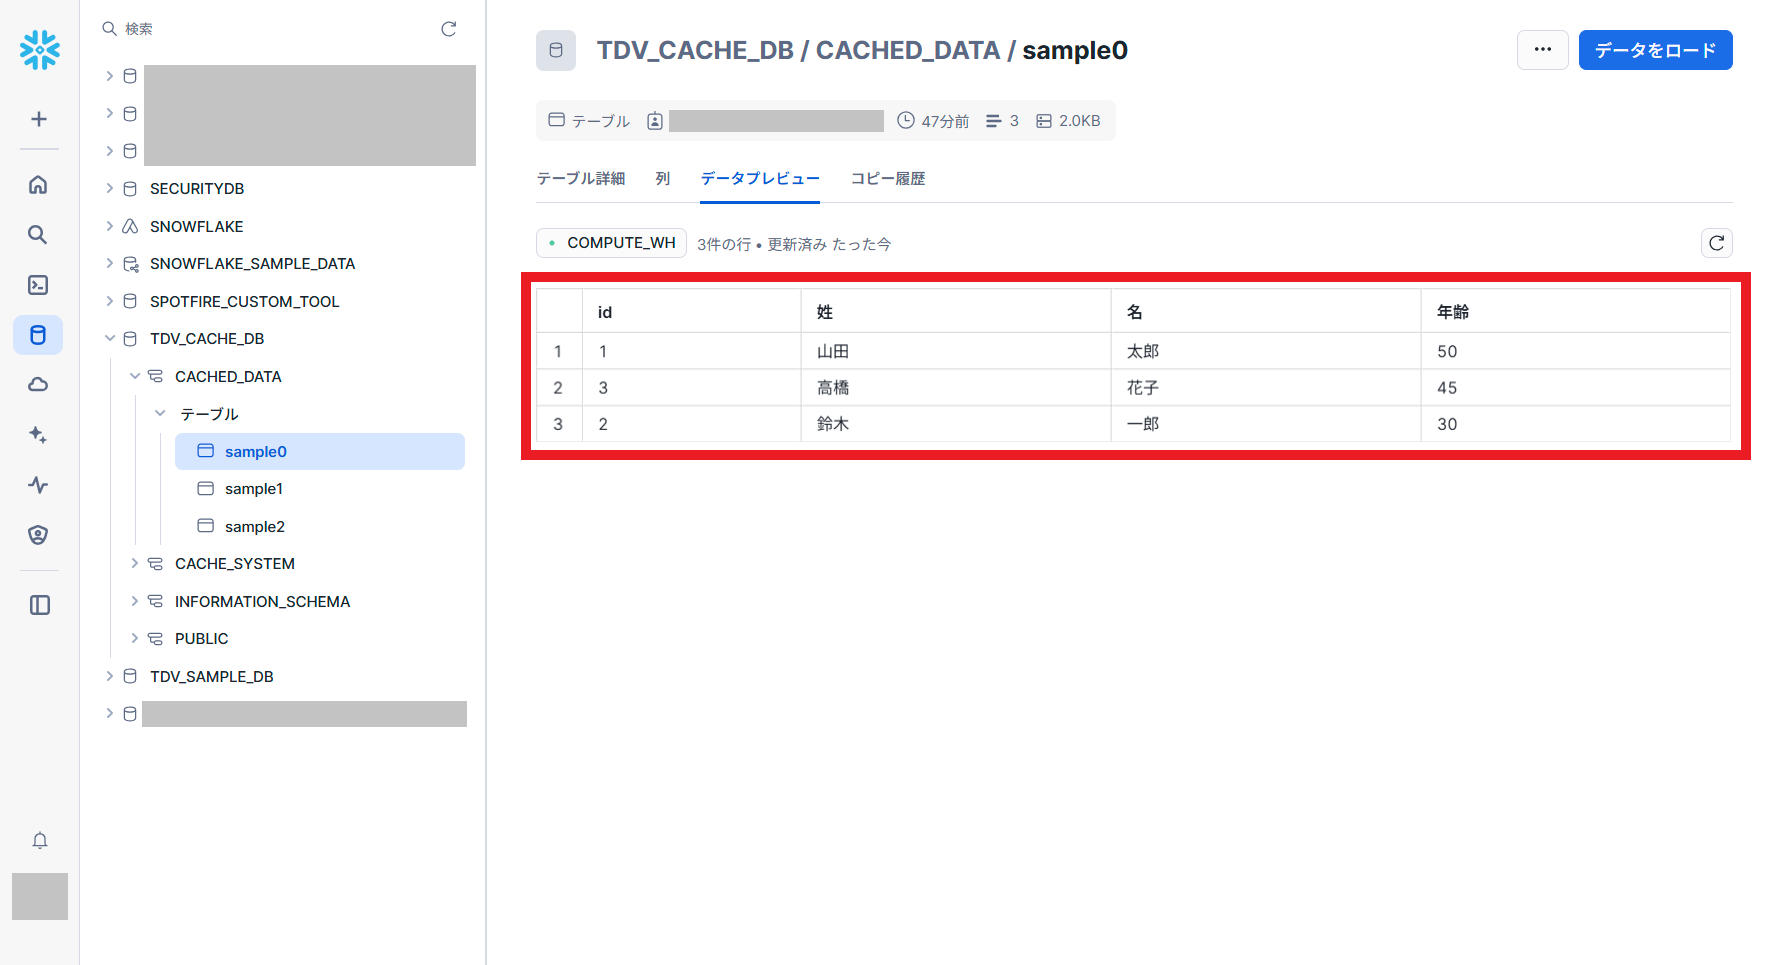Viewport: 1783px width, 965px height.
Task: Click CACHED_DATA in the breadcrumb
Action: point(908,50)
